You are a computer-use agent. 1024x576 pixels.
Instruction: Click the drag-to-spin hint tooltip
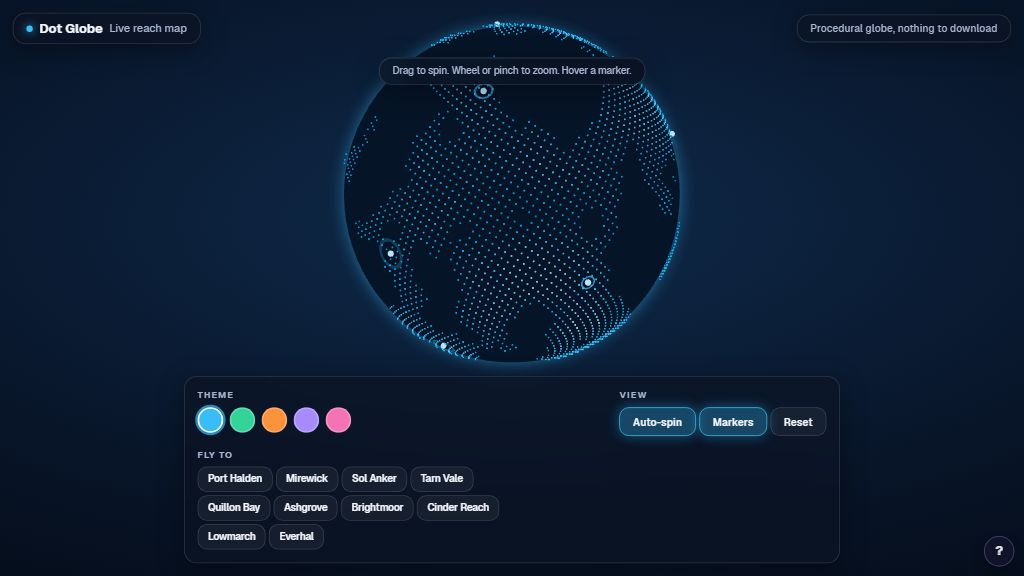click(x=511, y=71)
